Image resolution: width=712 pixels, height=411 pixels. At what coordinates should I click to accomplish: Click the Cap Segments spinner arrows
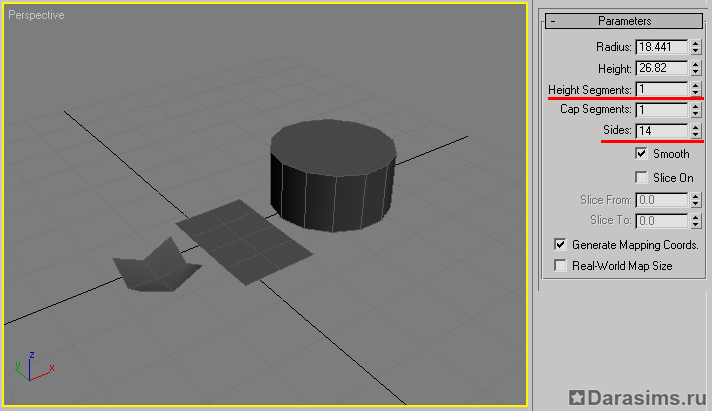695,110
